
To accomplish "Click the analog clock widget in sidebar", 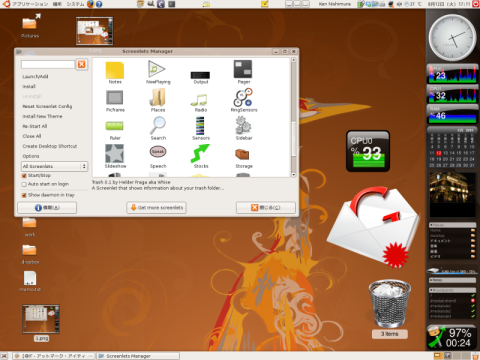I will click(x=452, y=37).
